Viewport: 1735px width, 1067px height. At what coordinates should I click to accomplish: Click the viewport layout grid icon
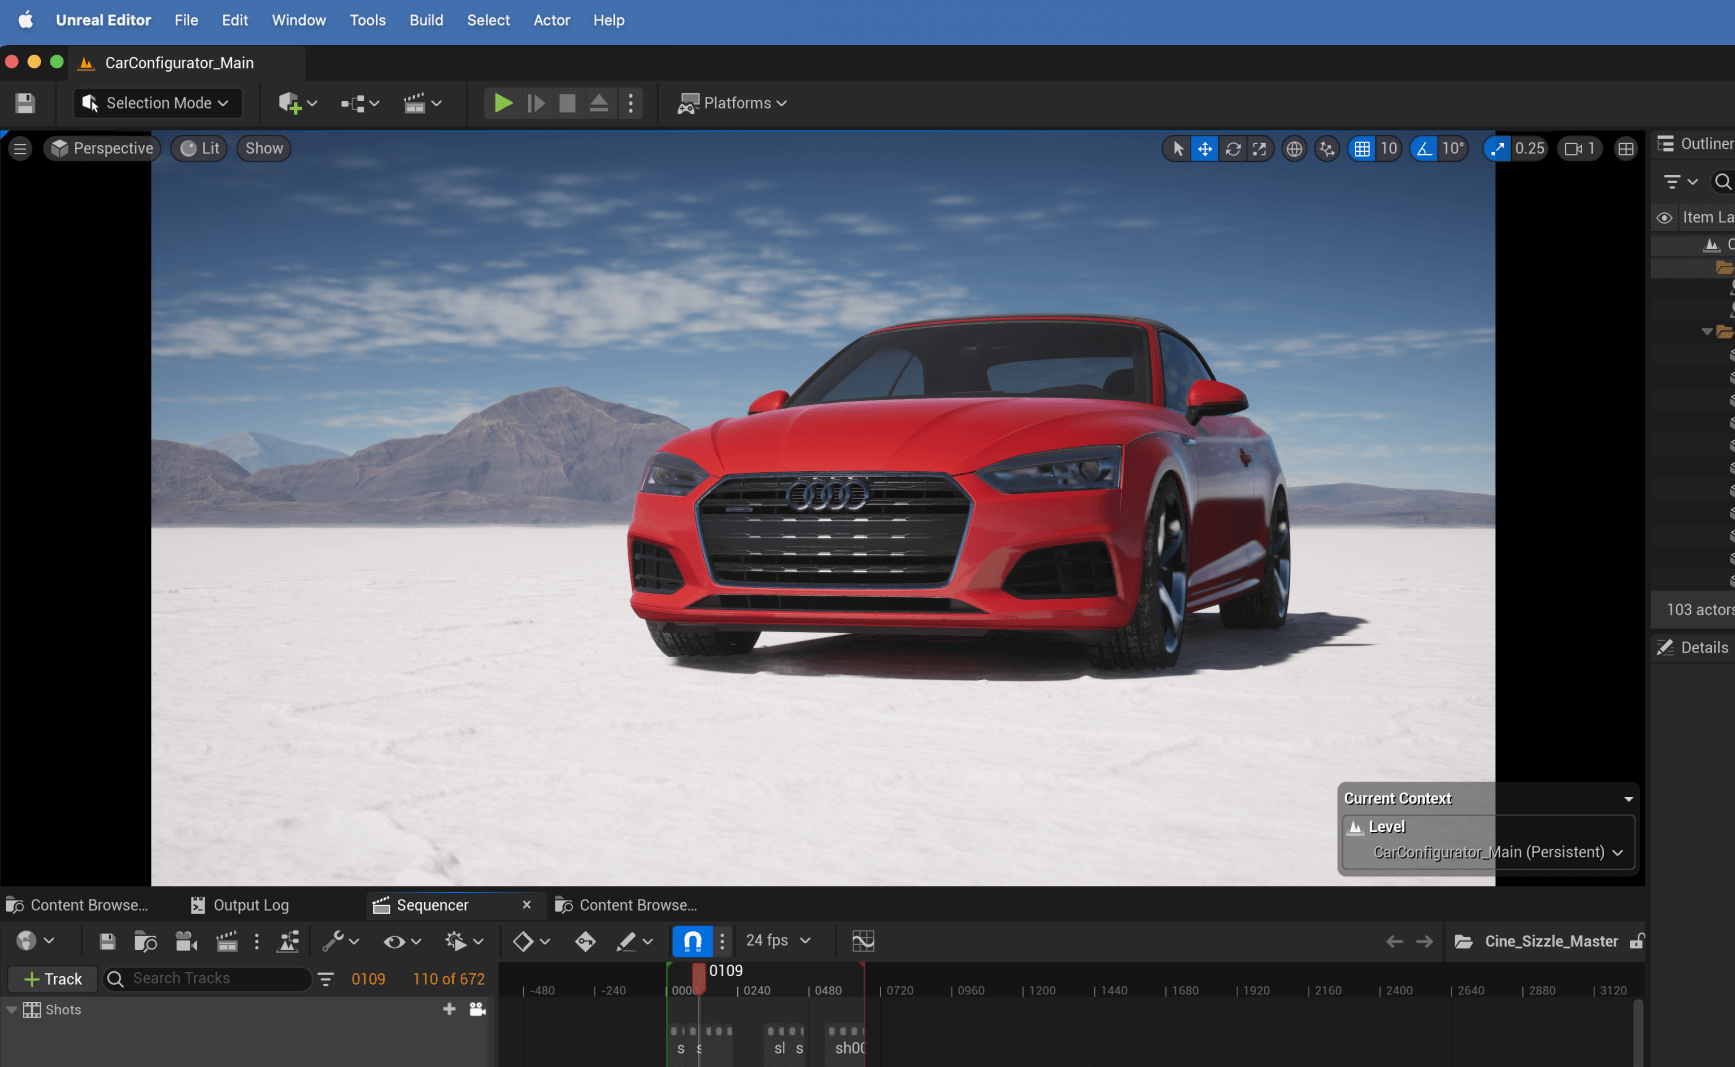[1626, 149]
